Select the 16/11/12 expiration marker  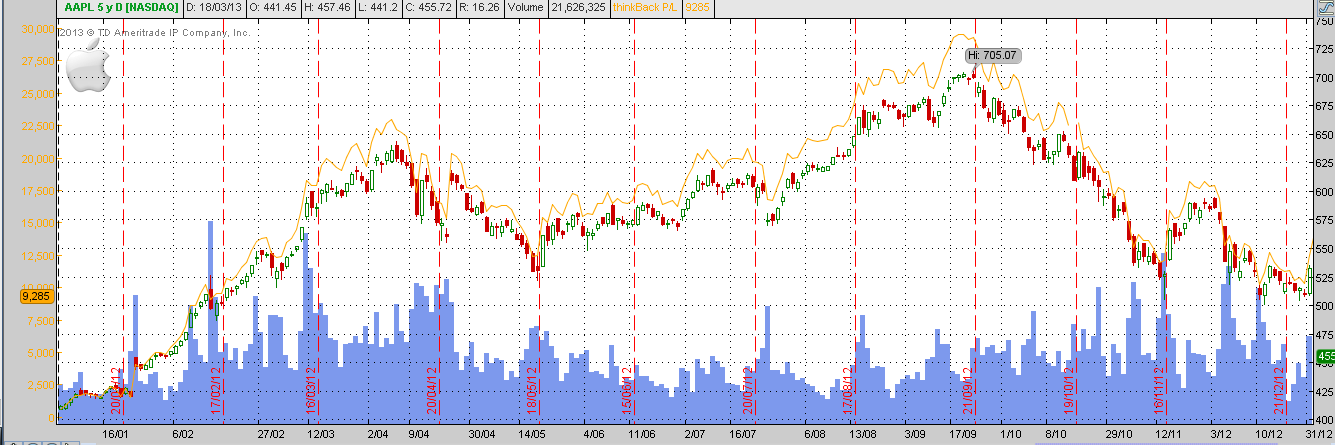[x=1159, y=392]
